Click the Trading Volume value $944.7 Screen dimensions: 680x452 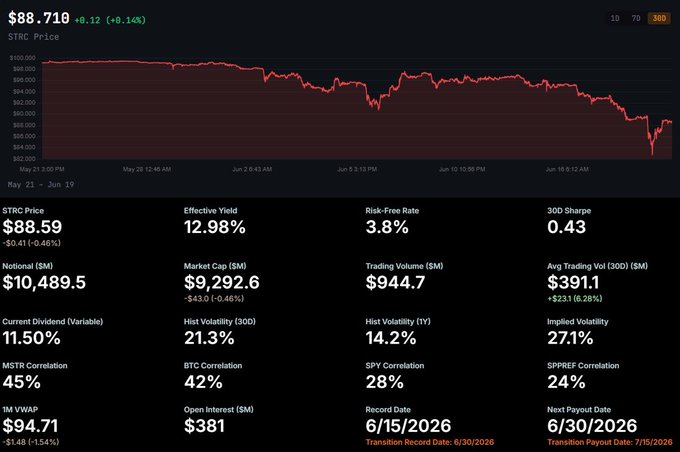click(395, 282)
